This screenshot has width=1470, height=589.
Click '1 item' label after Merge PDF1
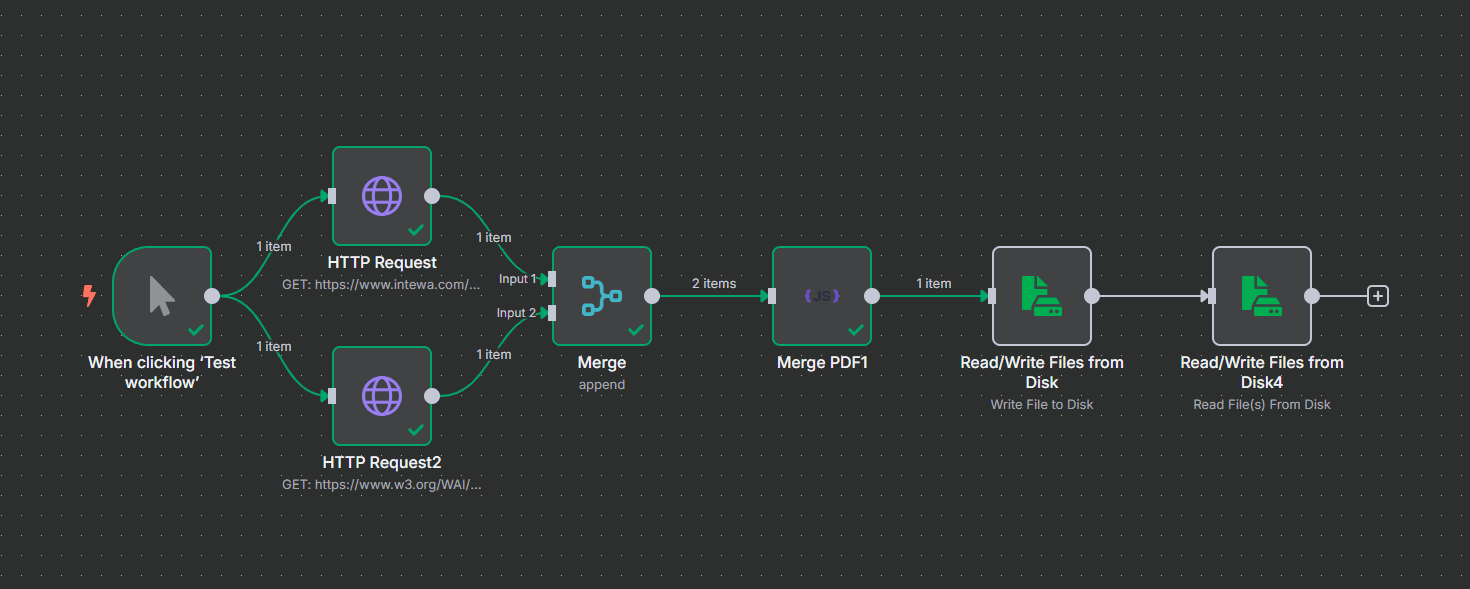point(933,284)
